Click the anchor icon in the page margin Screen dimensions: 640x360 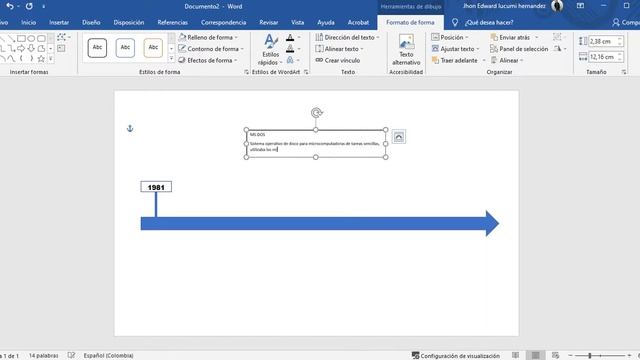point(130,129)
